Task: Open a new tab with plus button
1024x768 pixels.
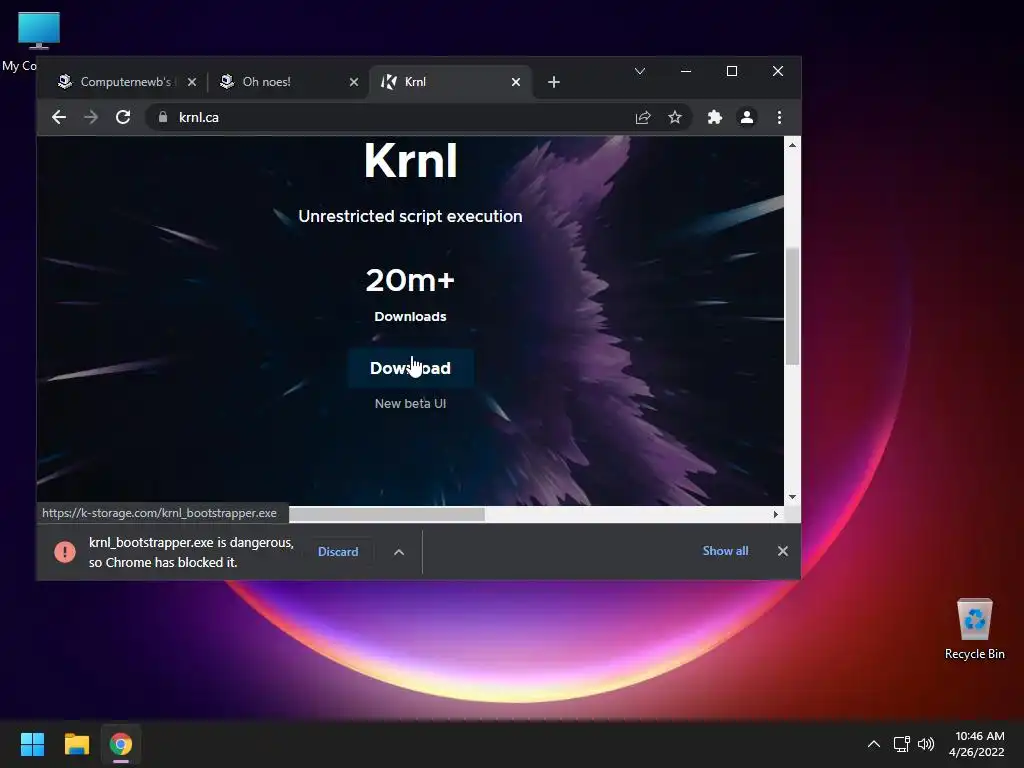Action: tap(554, 82)
